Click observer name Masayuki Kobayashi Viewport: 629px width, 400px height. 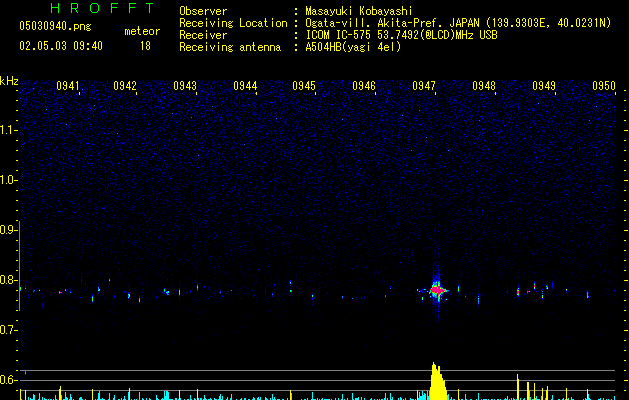click(x=359, y=11)
